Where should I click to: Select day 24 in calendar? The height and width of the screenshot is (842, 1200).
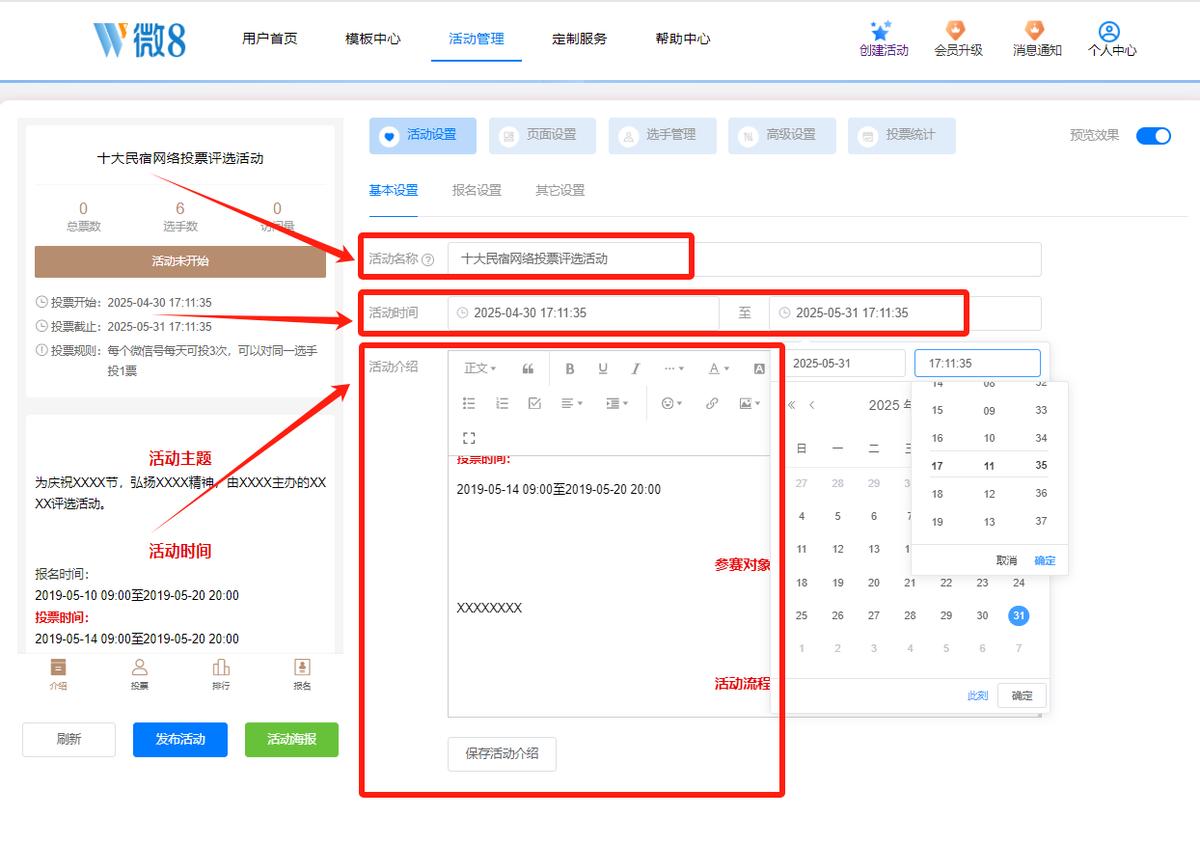pos(1018,583)
